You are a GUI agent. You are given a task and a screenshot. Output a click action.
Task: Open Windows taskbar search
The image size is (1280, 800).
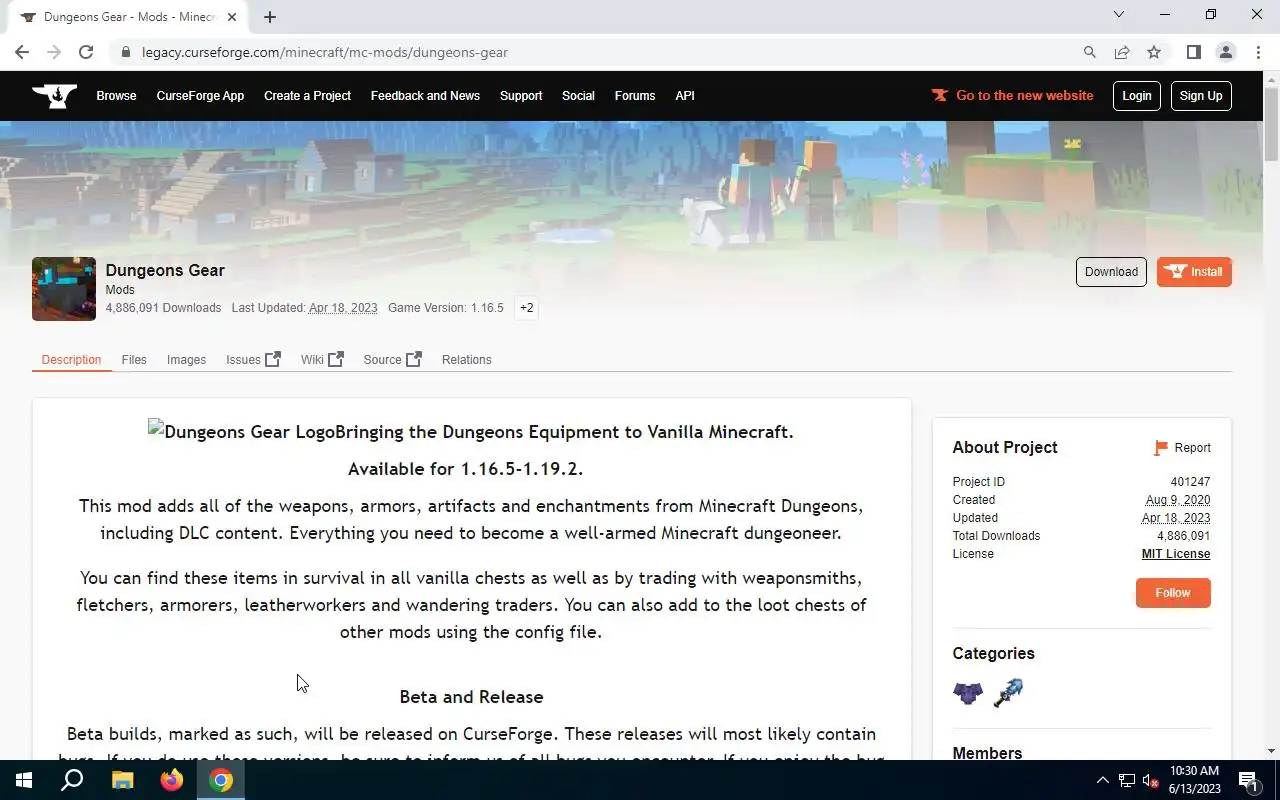(72, 780)
